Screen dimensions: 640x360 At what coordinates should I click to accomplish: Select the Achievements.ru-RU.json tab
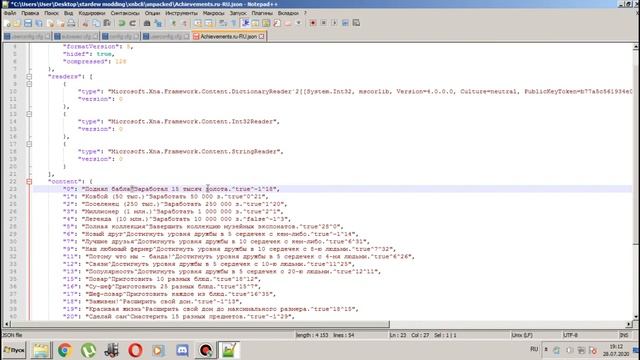[x=228, y=36]
